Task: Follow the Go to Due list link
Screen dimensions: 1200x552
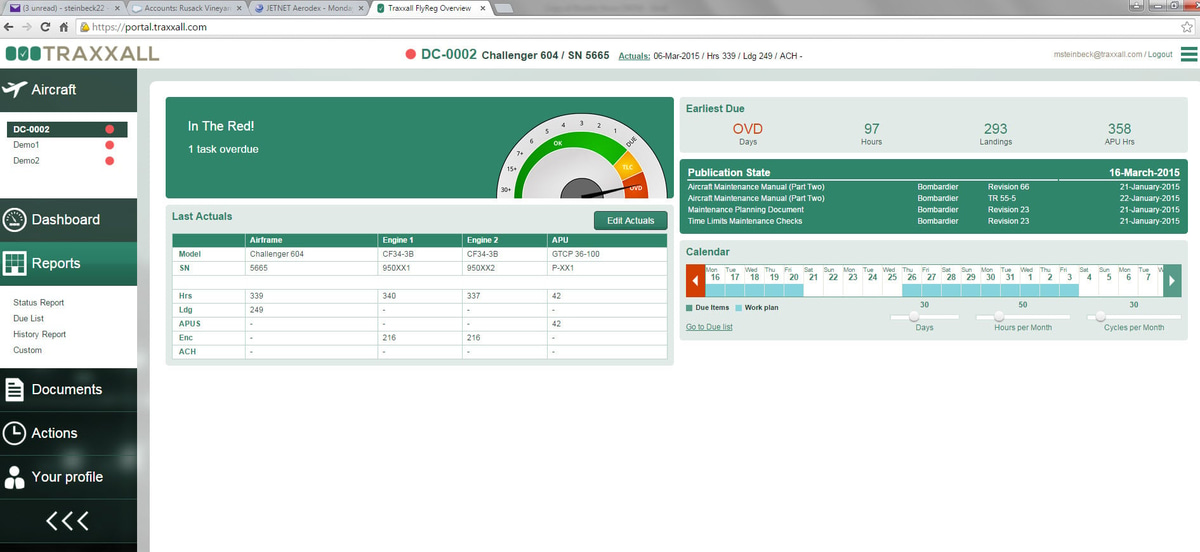Action: point(709,327)
